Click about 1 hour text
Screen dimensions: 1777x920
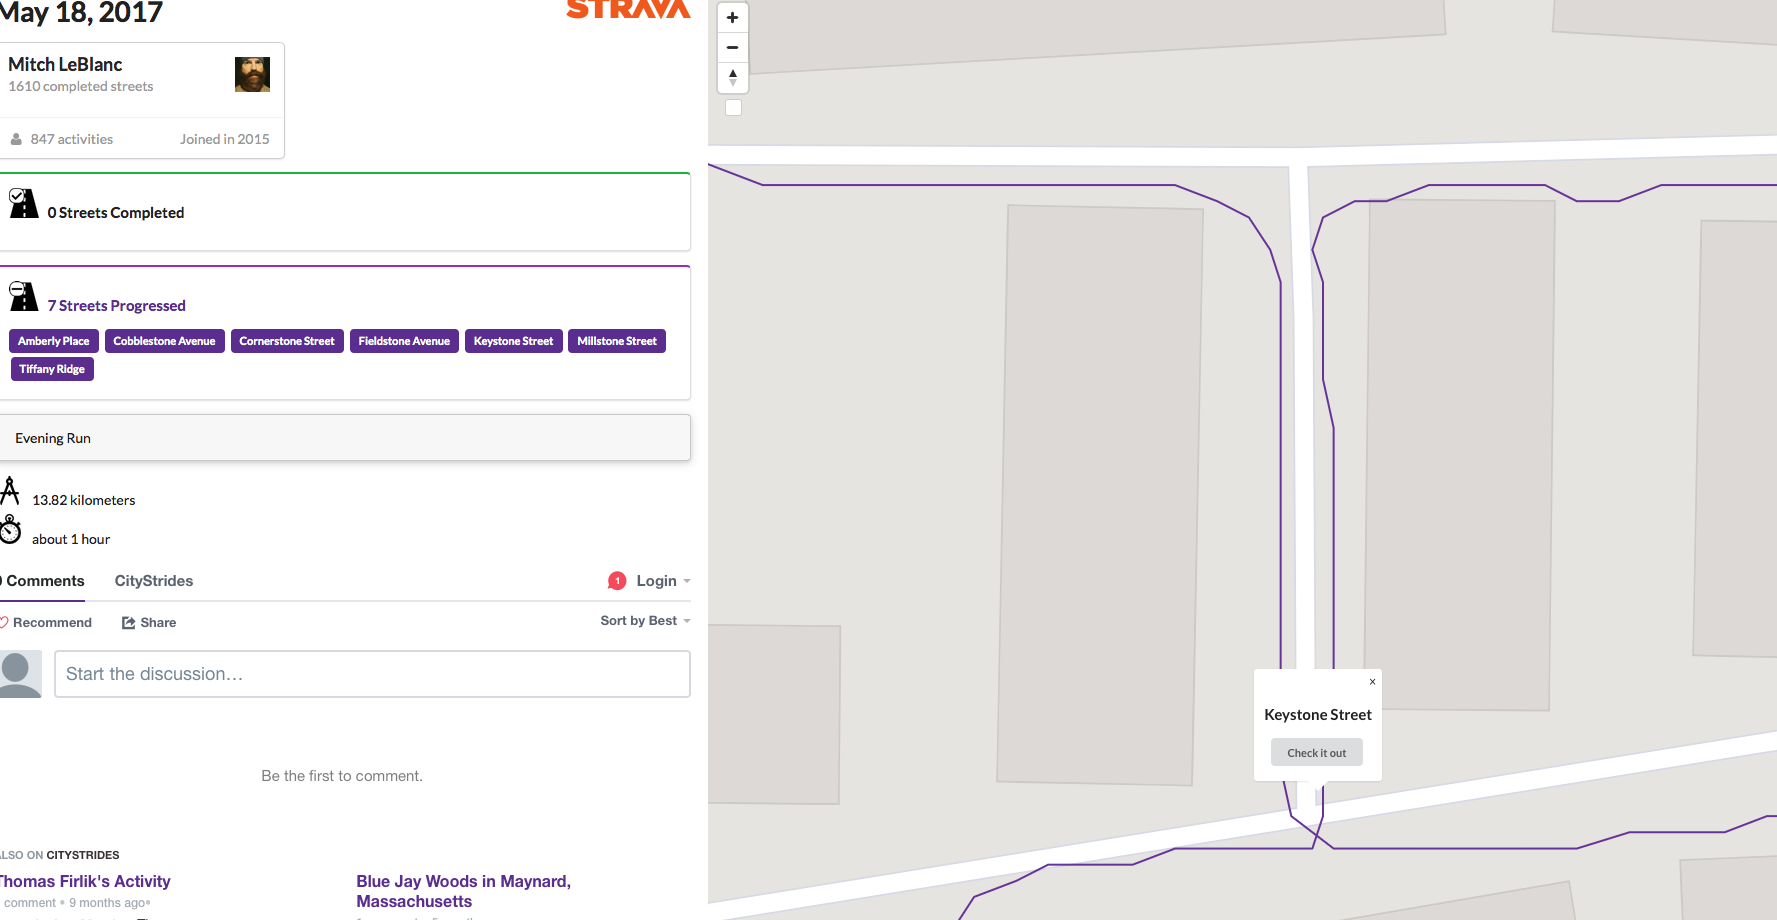tap(71, 539)
